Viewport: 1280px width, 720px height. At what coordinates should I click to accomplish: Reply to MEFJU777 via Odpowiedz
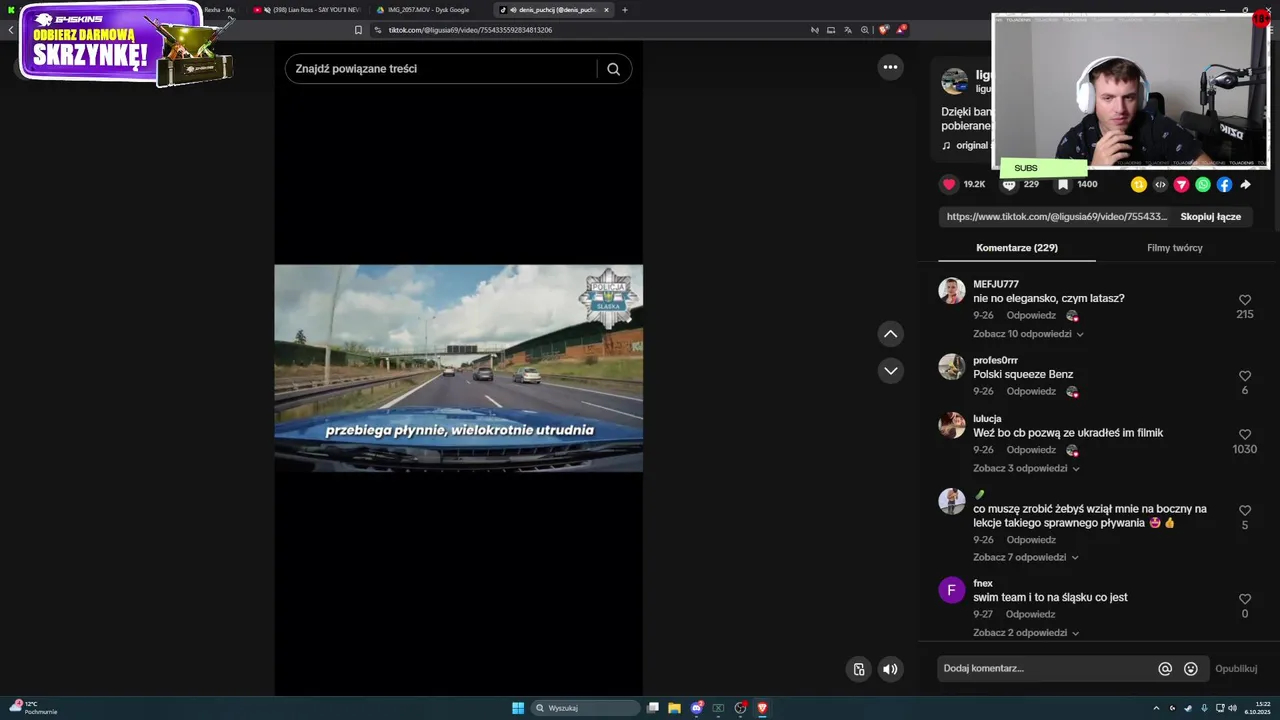1031,315
